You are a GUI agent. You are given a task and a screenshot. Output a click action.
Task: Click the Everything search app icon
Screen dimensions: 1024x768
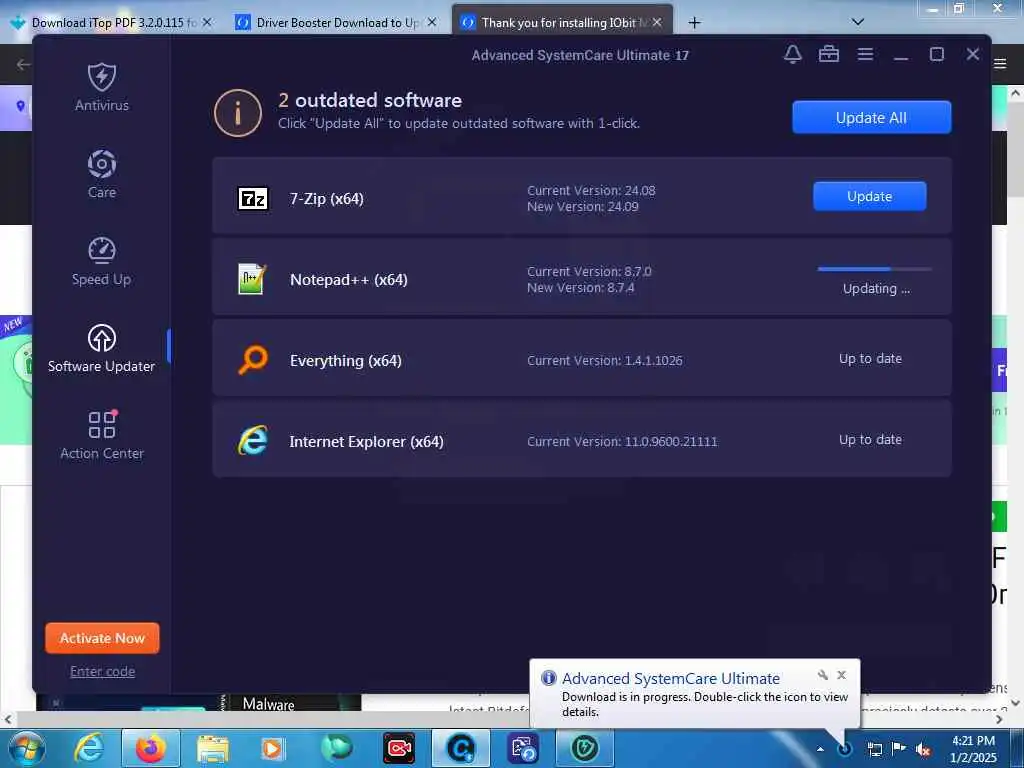pyautogui.click(x=253, y=360)
